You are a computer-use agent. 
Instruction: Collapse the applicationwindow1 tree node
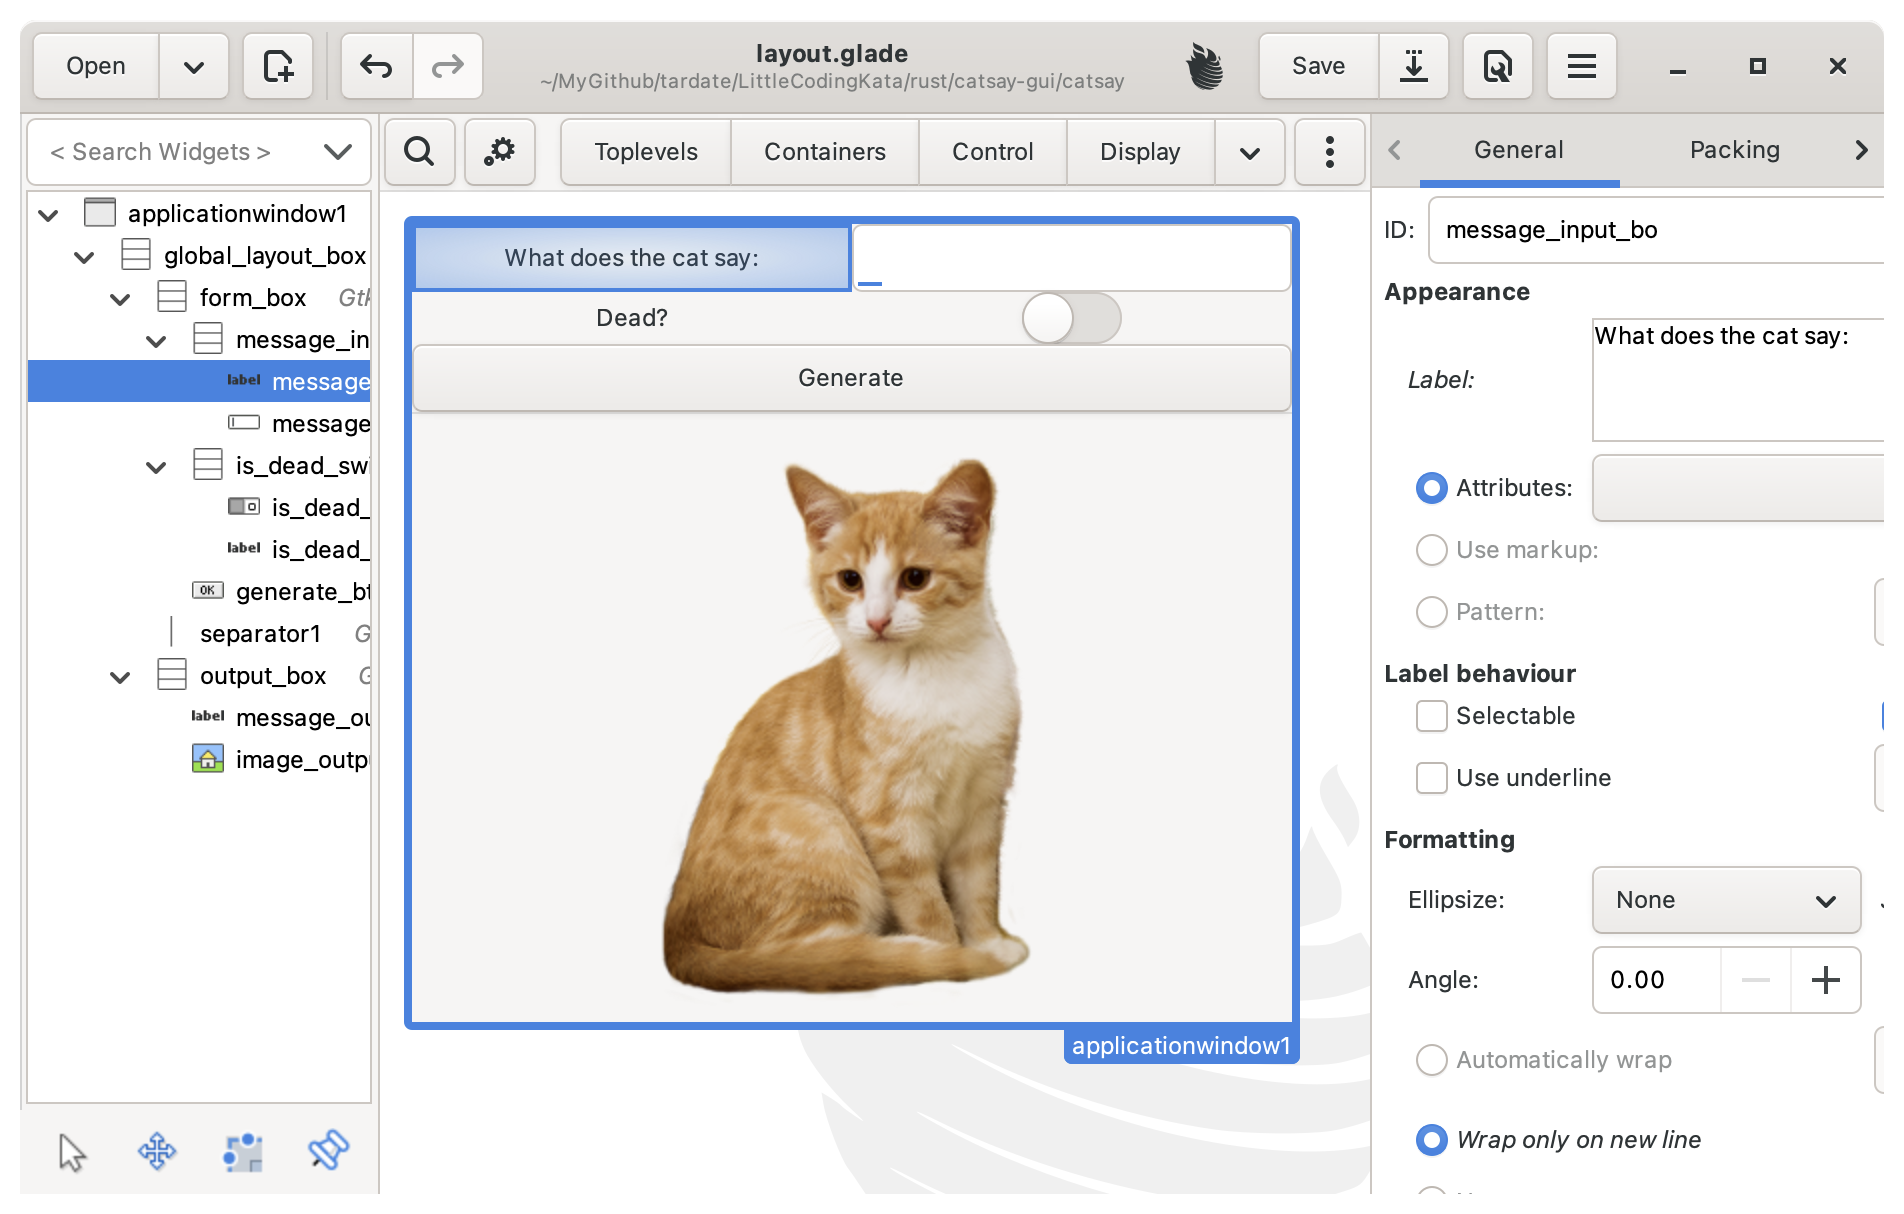48,214
